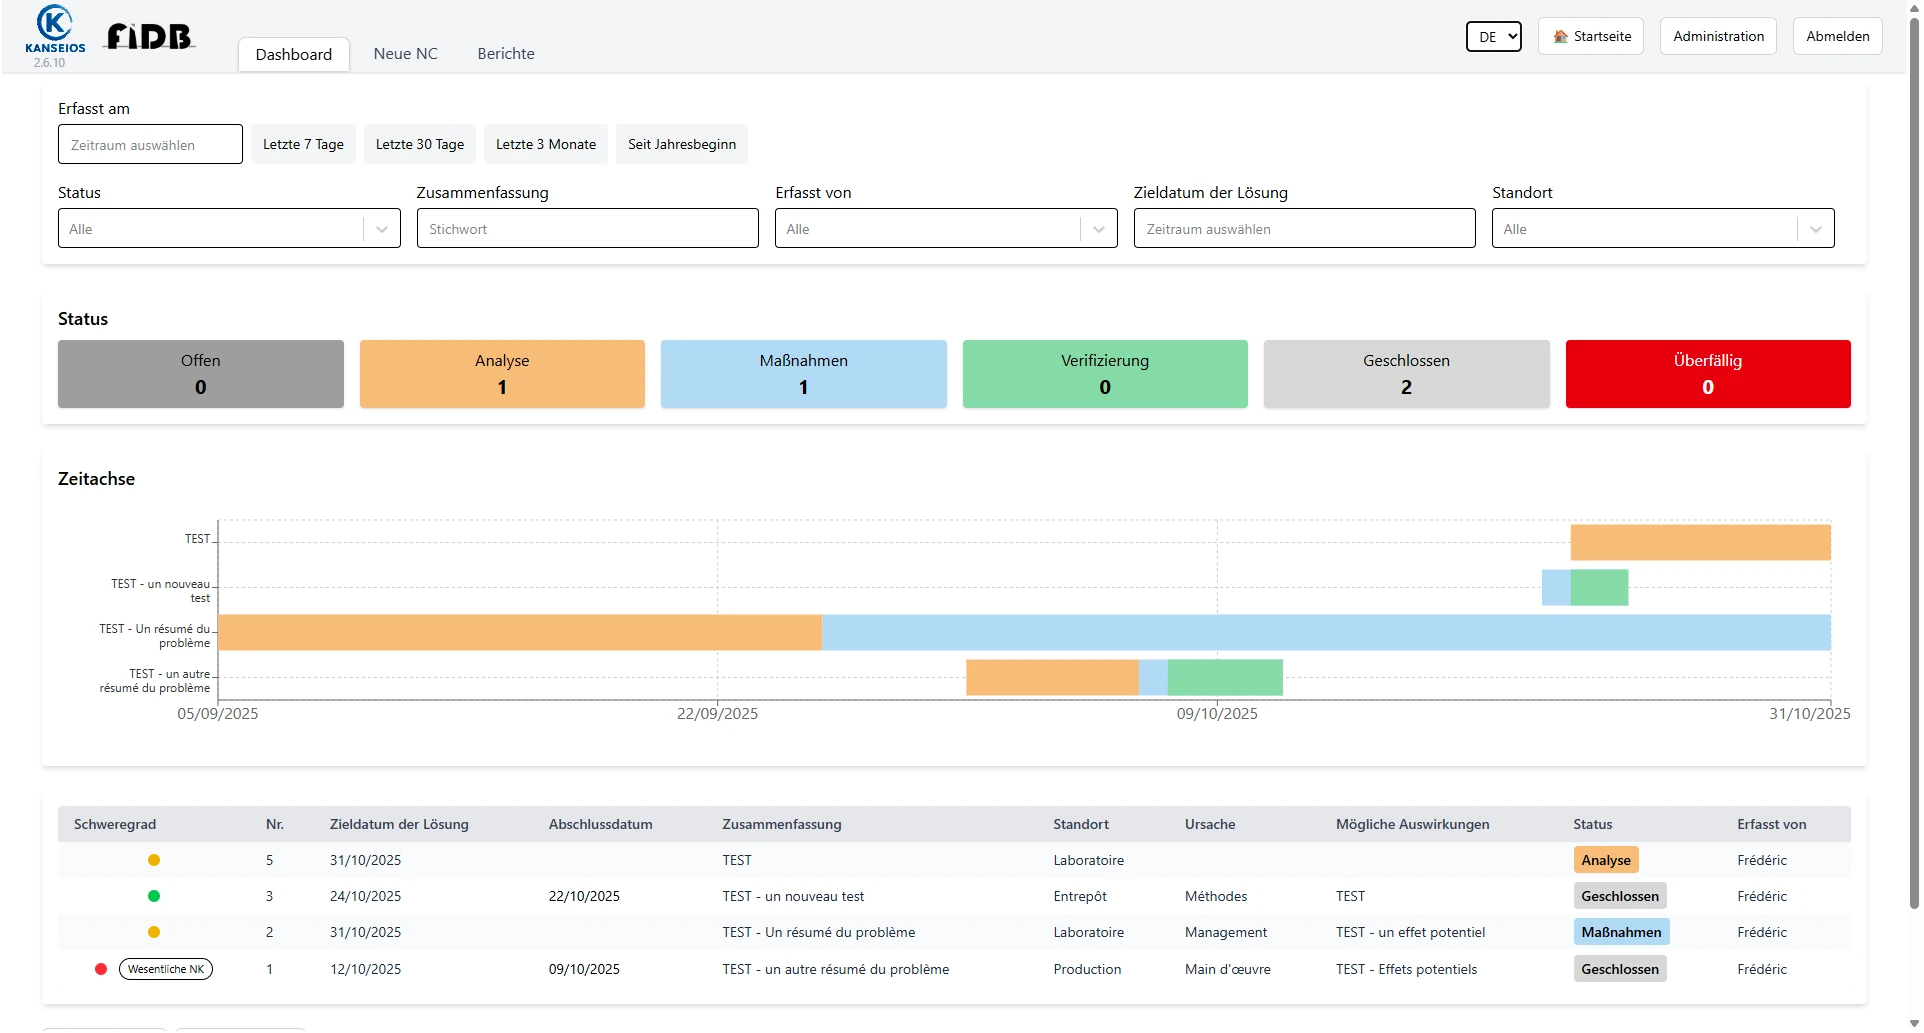Screen dimensions: 1924x1033
Task: Click the Administration button
Action: 1717,36
